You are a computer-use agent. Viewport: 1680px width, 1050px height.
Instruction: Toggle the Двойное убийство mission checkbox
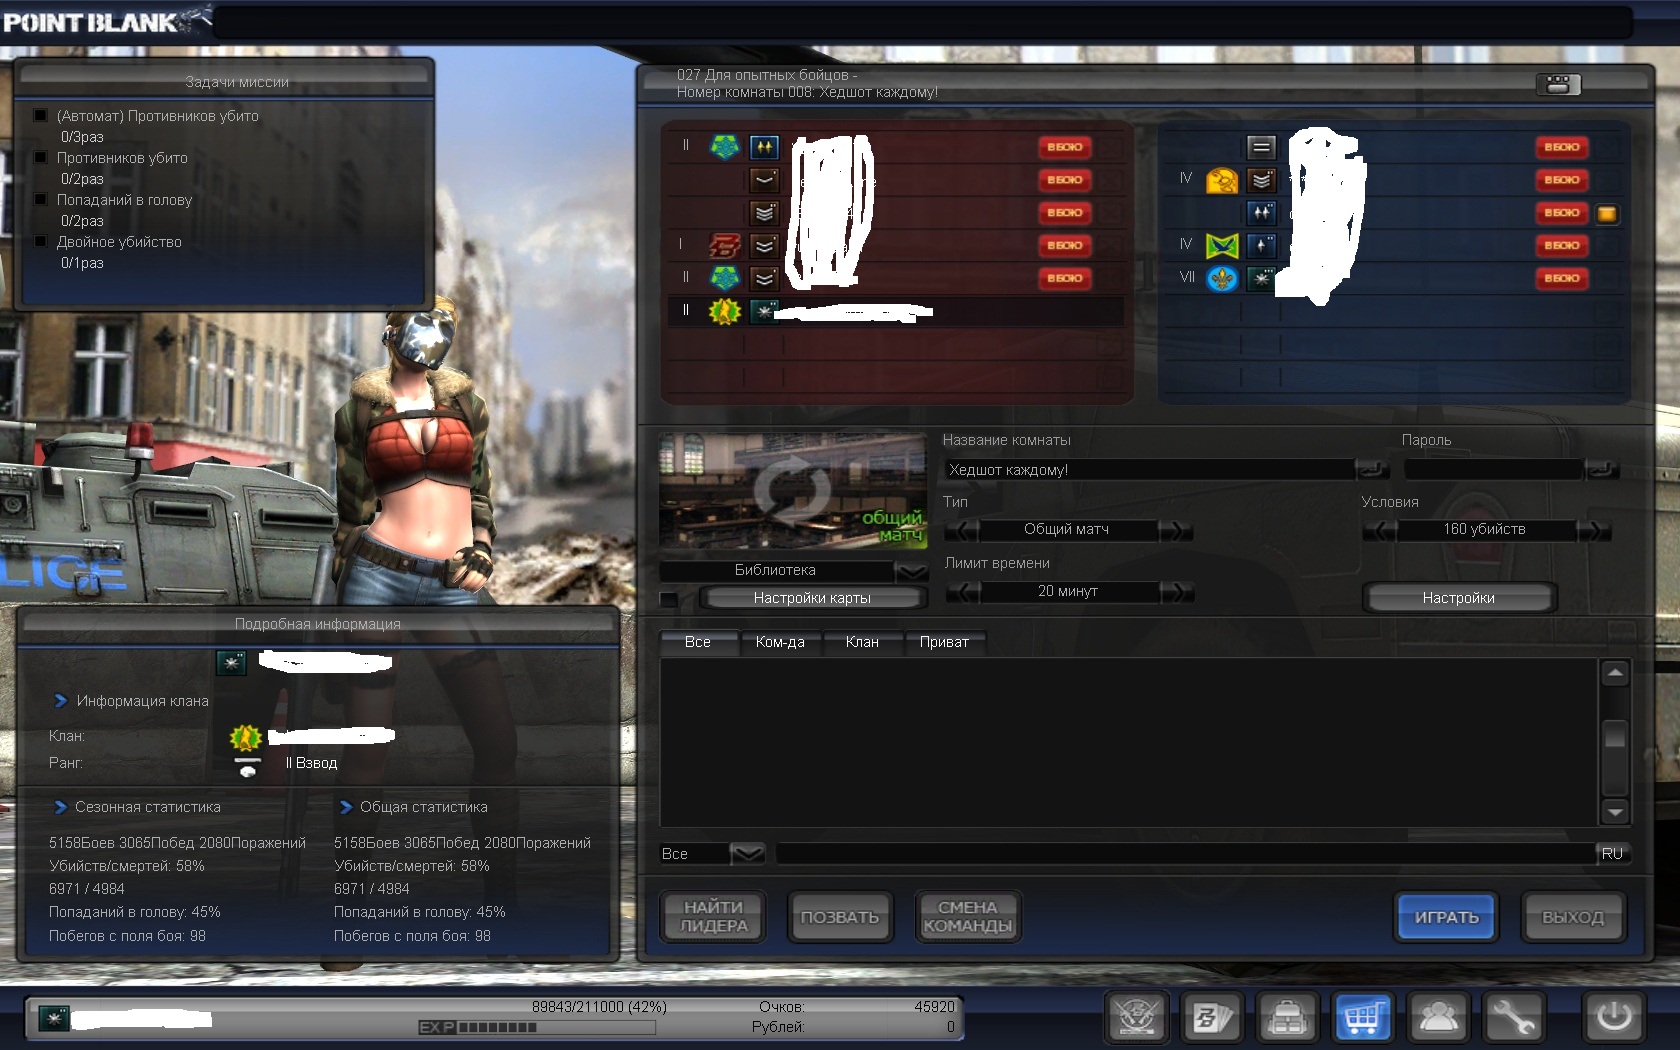41,241
